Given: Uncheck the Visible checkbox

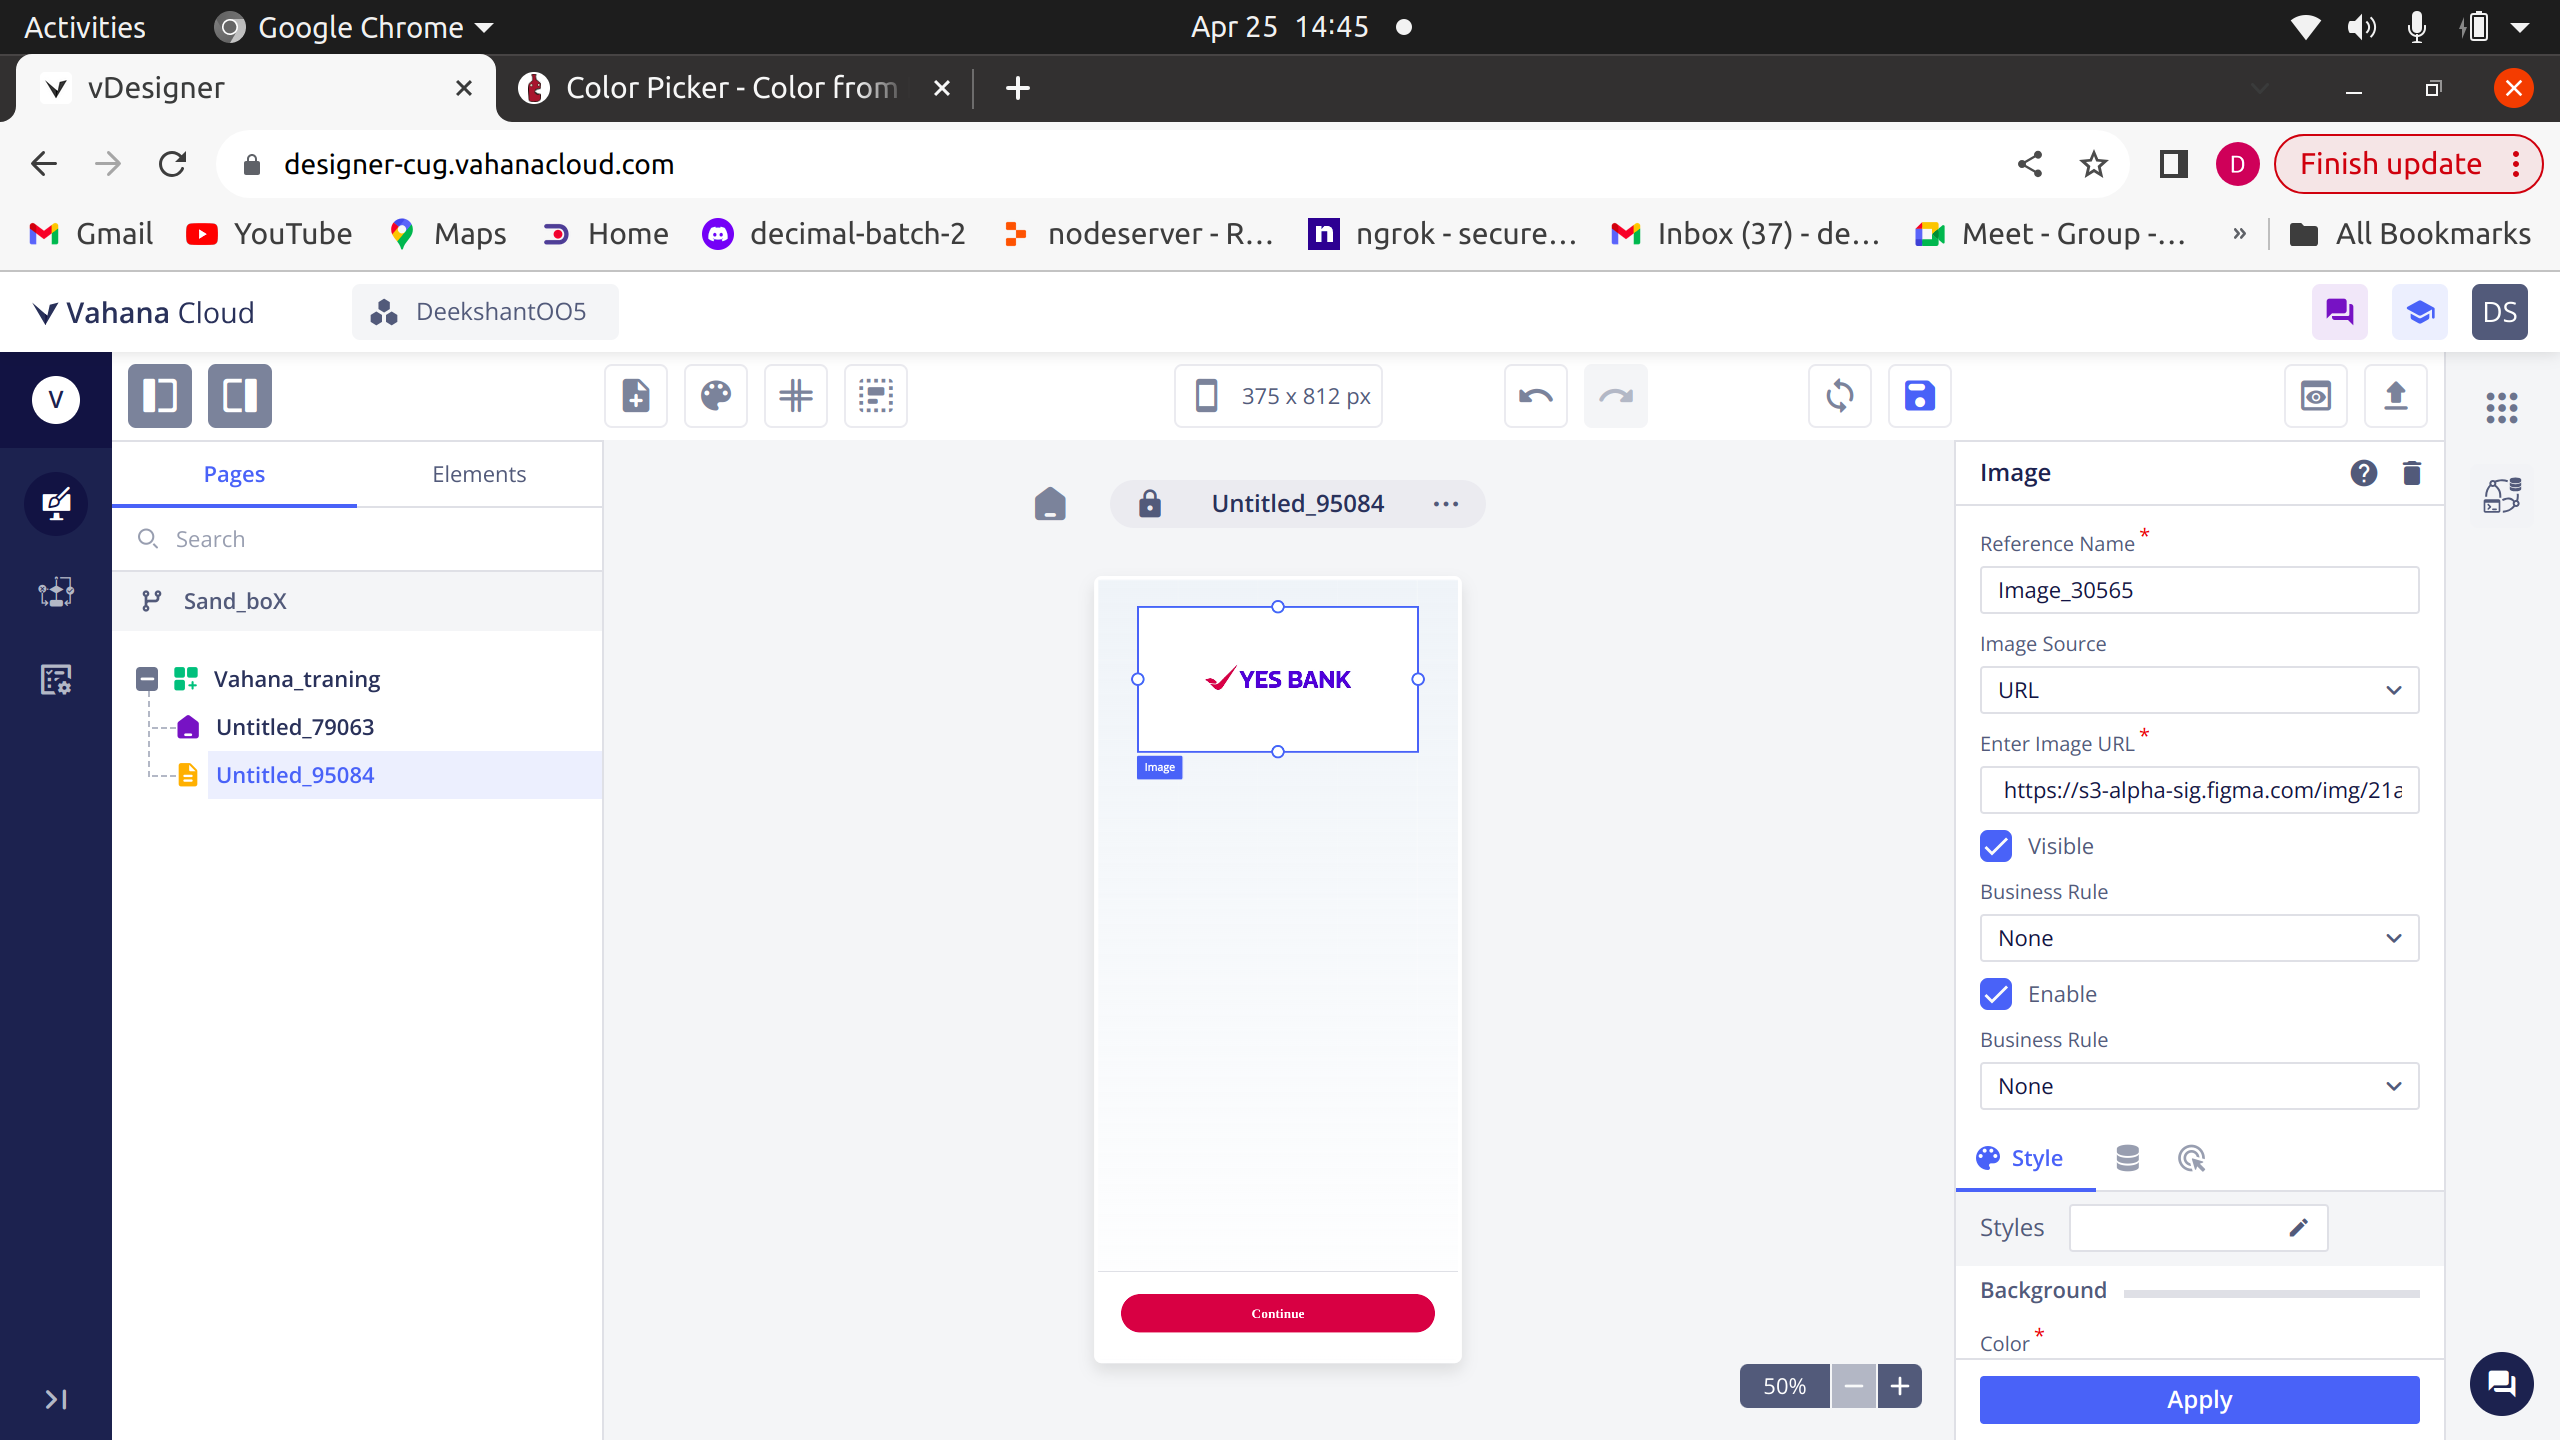Looking at the screenshot, I should pyautogui.click(x=1996, y=846).
